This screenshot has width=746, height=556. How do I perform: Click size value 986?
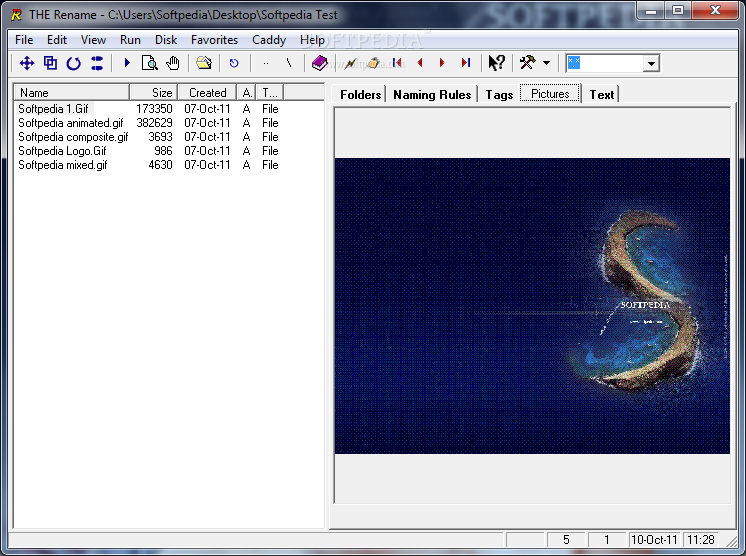(x=163, y=151)
